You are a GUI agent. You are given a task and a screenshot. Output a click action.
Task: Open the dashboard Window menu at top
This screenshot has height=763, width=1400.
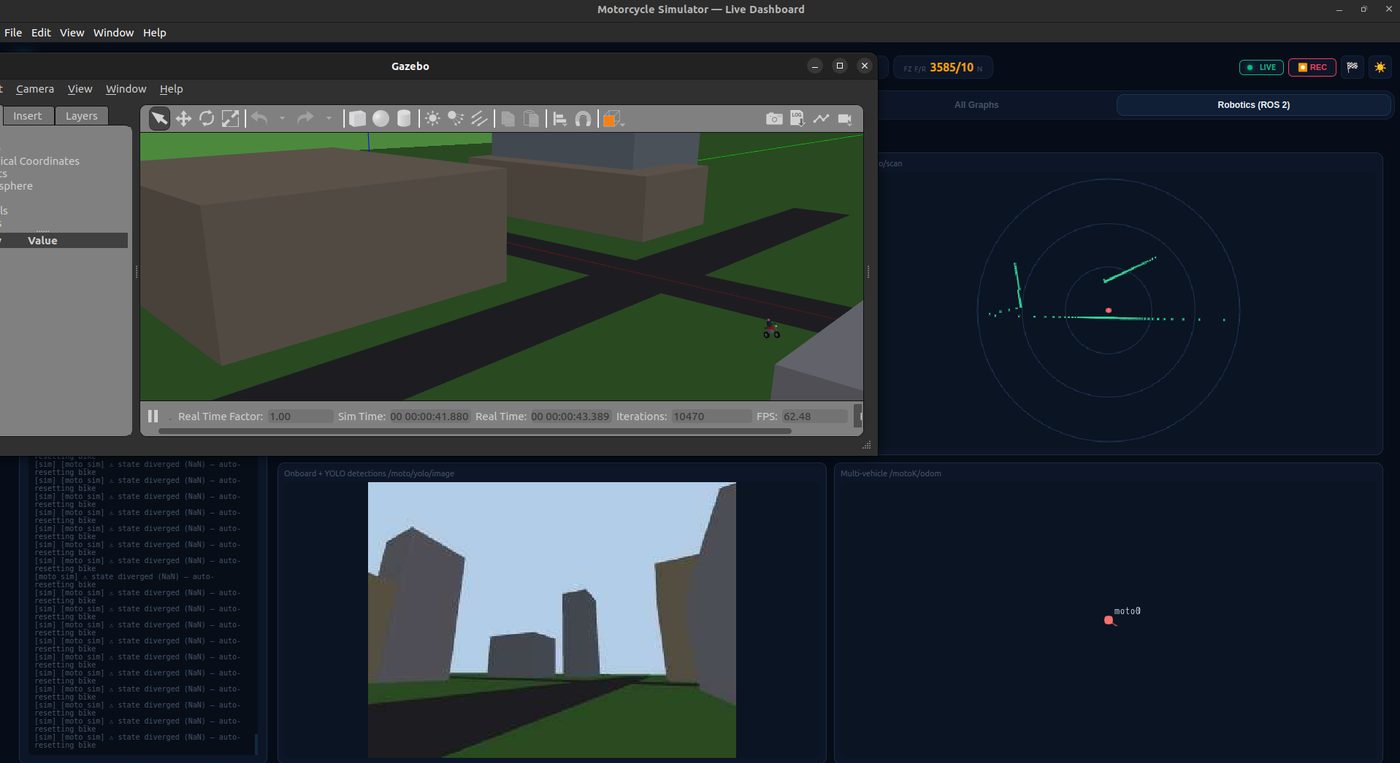(114, 33)
